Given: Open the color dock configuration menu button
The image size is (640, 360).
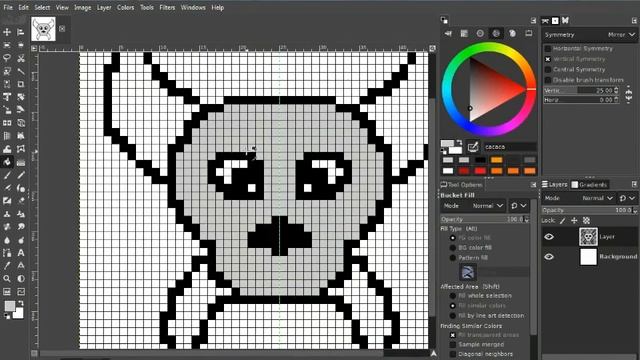Looking at the screenshot, I should pos(533,20).
